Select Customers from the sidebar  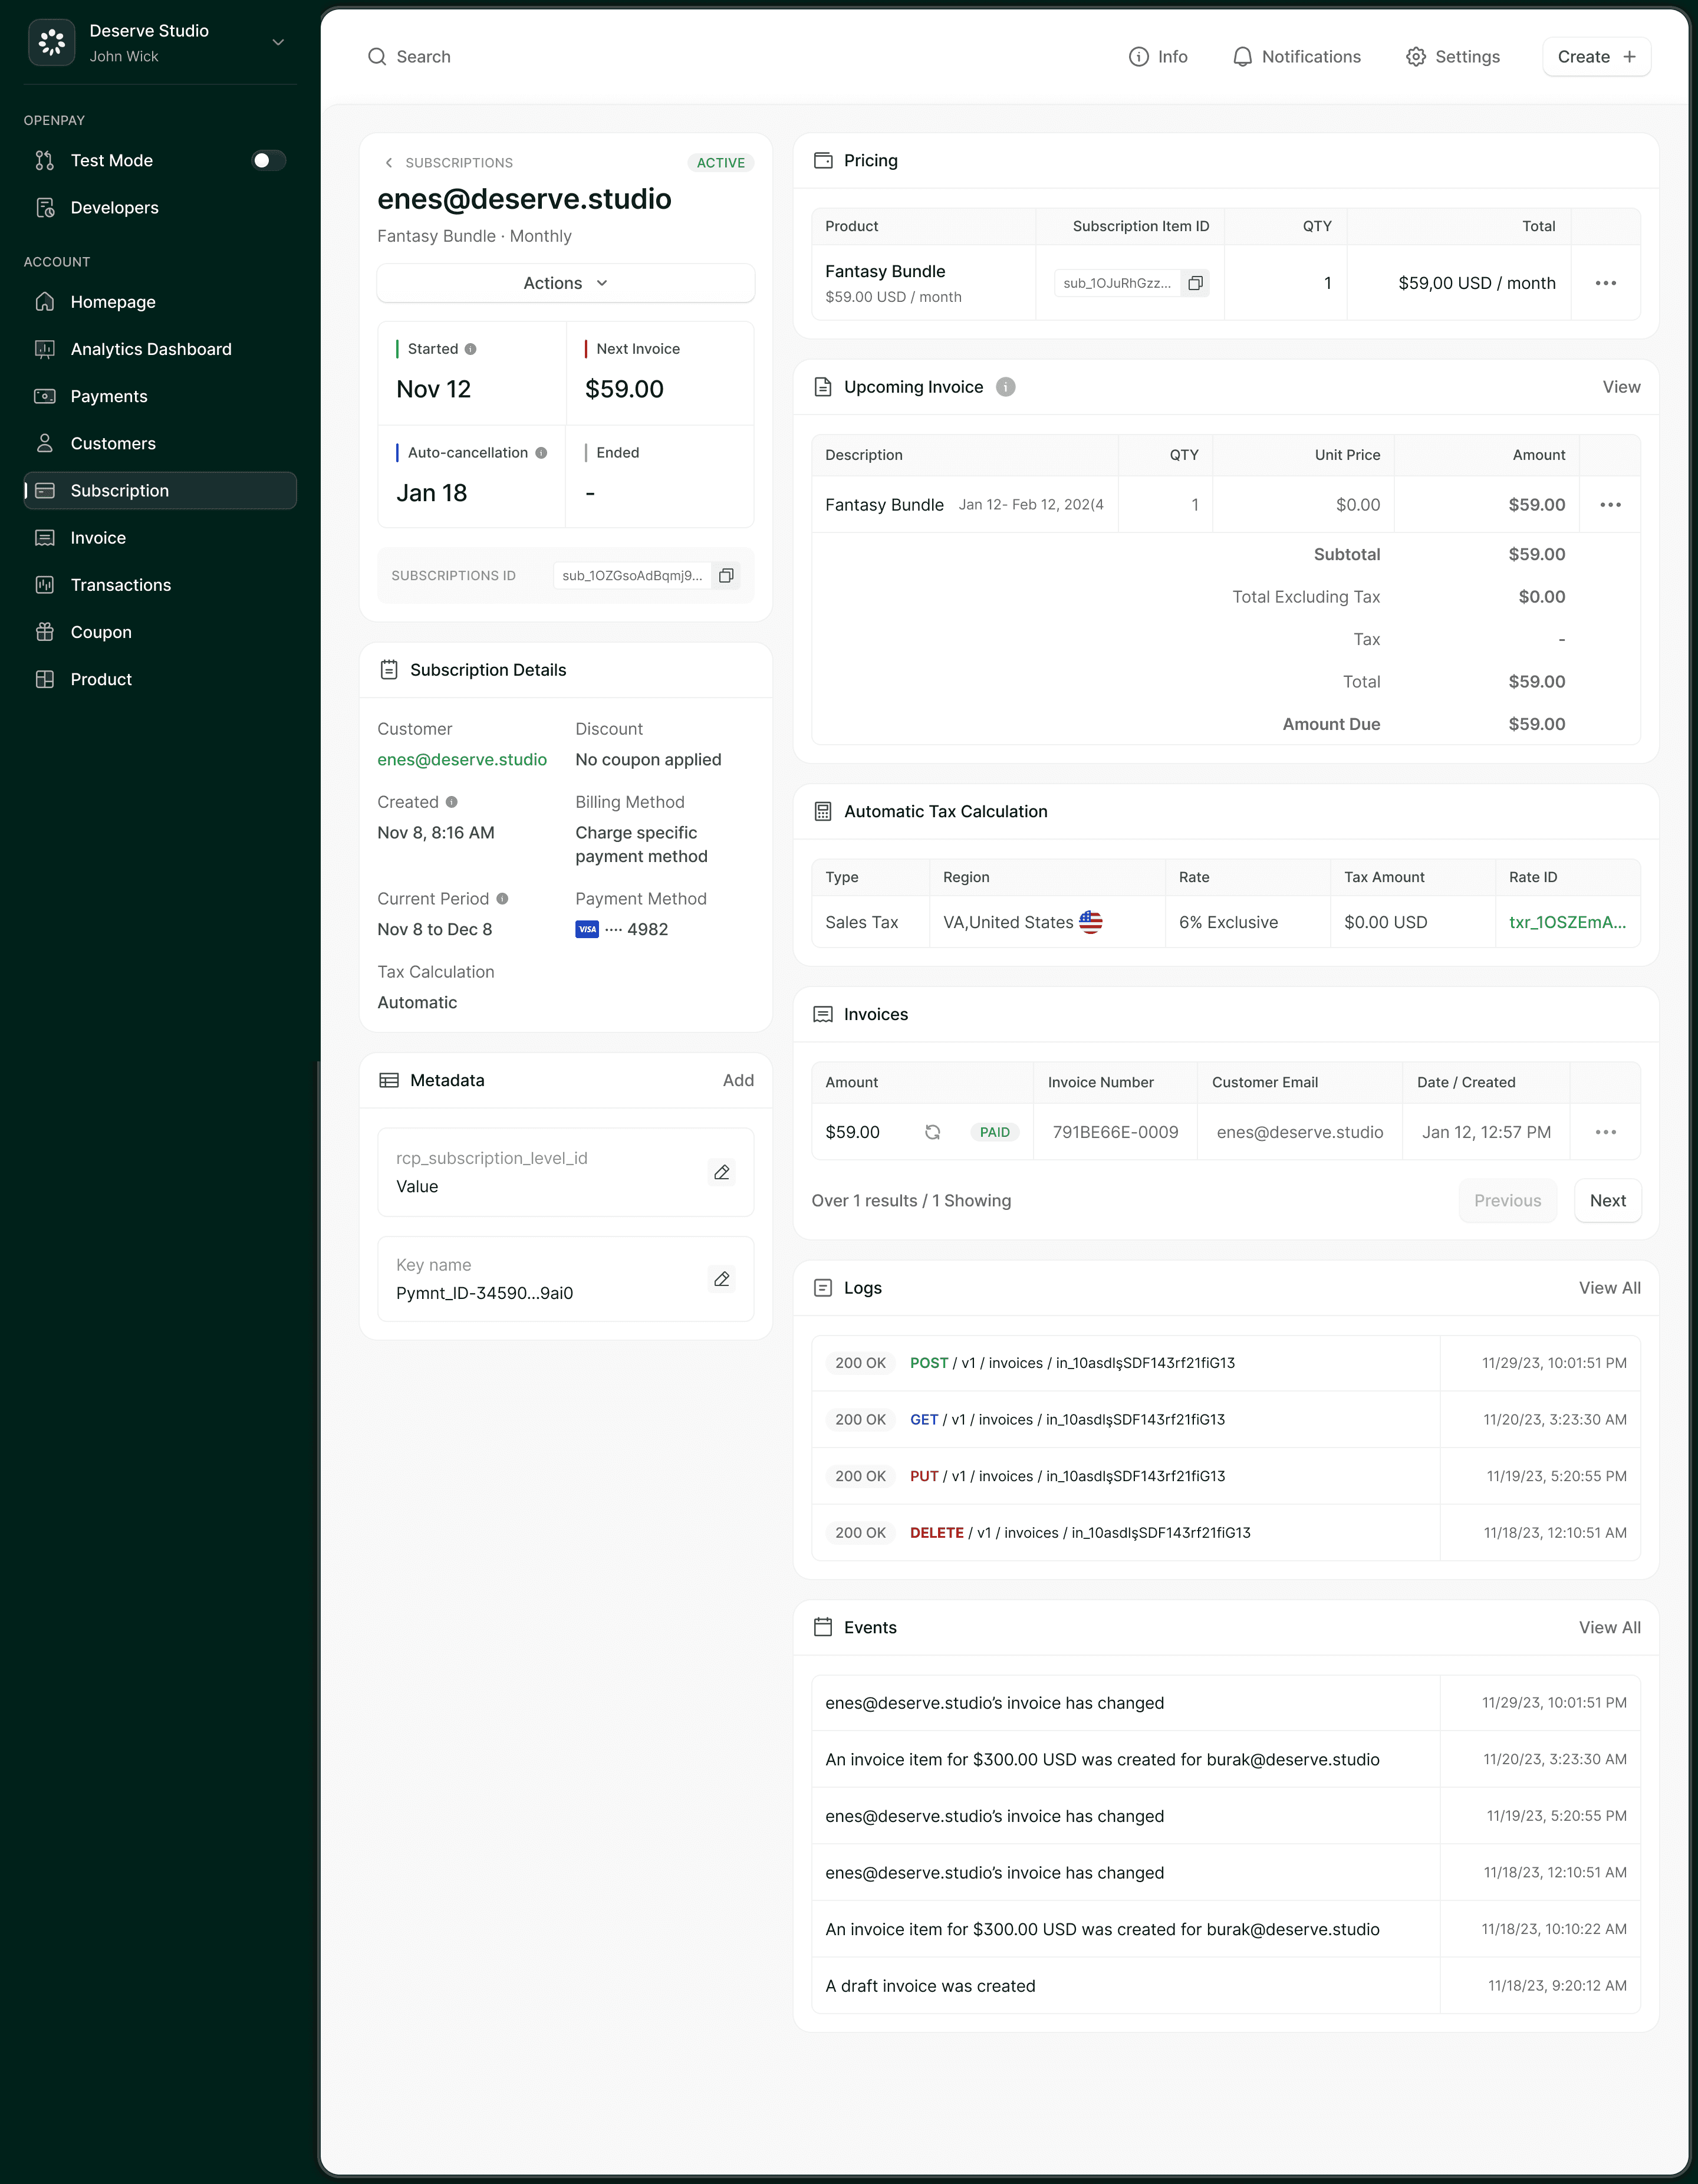112,443
